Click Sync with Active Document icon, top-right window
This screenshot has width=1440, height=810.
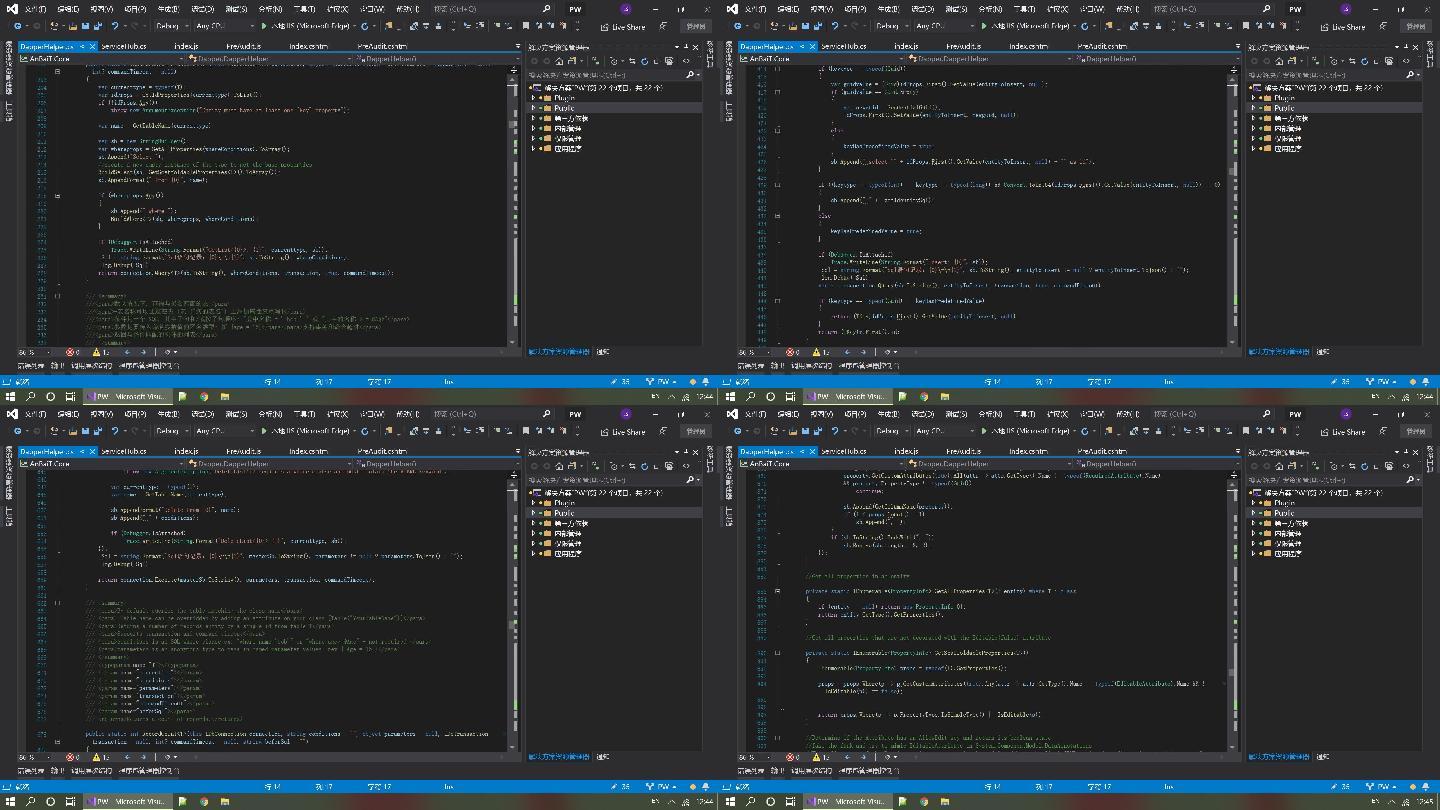(x=1352, y=61)
